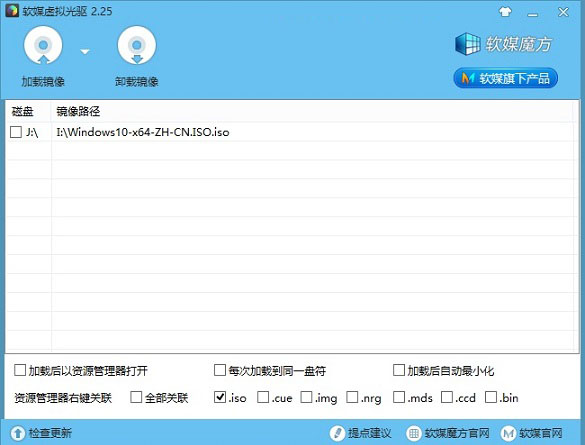This screenshot has width=585, height=445.
Task: Open the skin t-shirt icon in the title bar
Action: (505, 12)
